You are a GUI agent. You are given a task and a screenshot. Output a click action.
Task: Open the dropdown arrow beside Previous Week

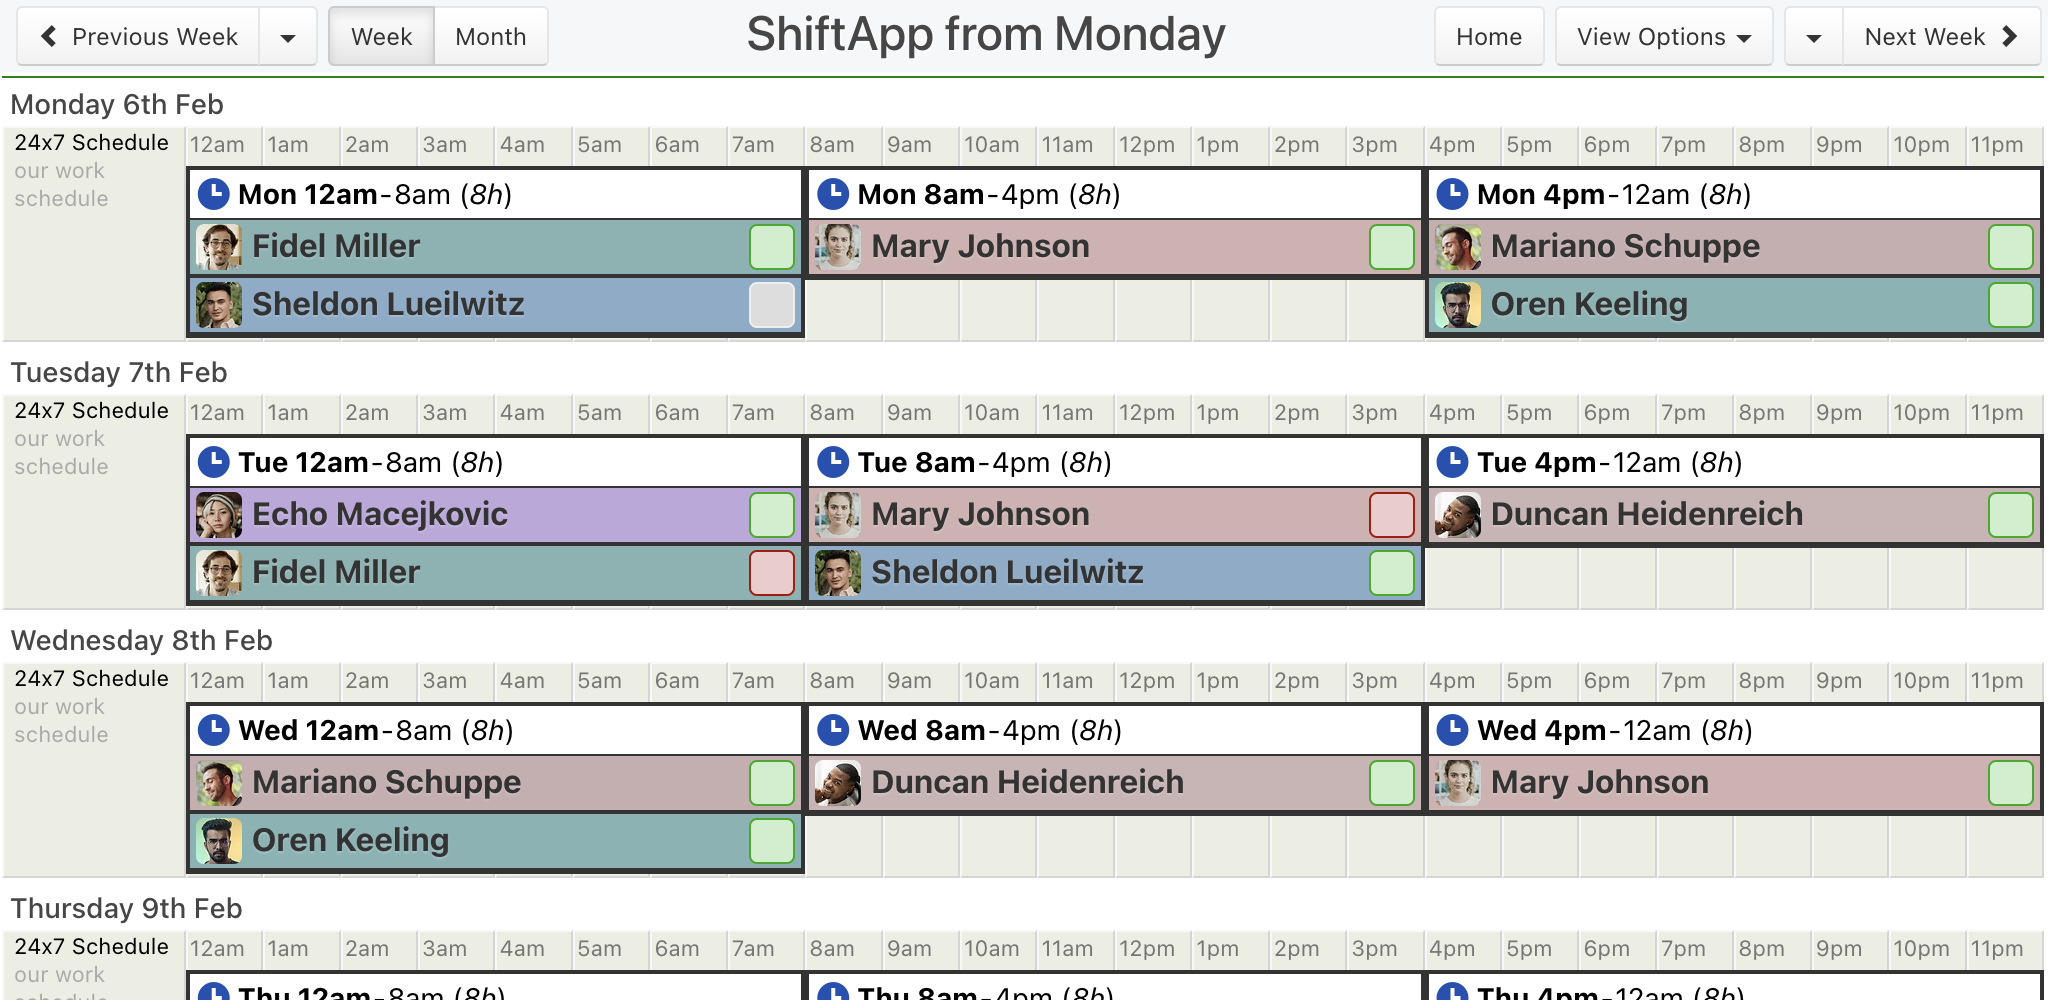point(288,37)
